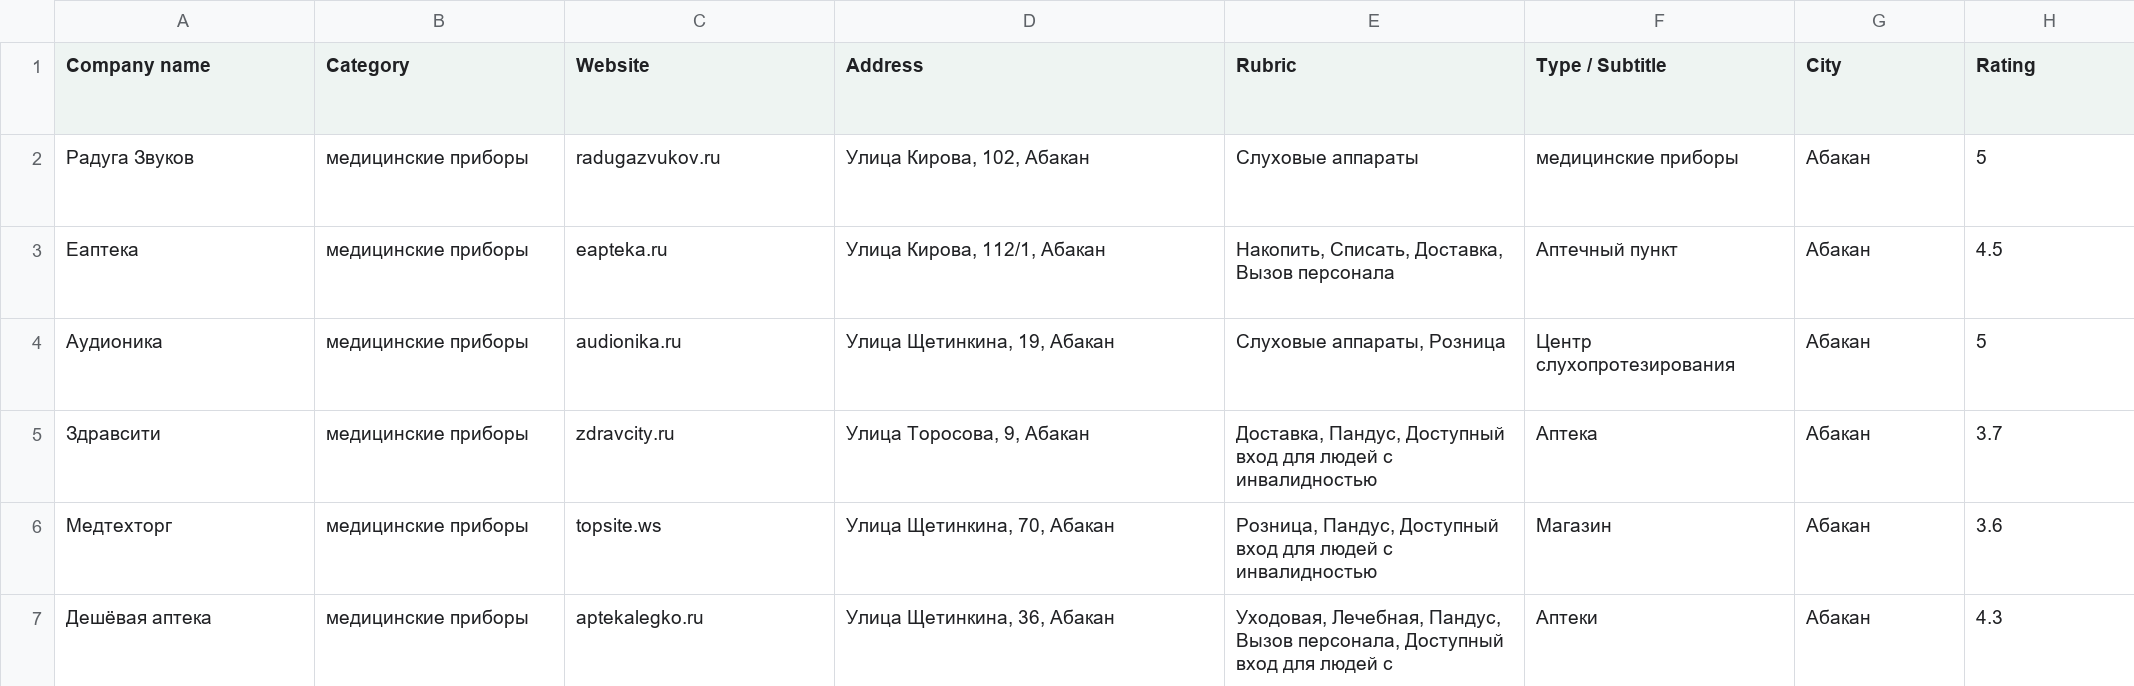The width and height of the screenshot is (2134, 686).
Task: Select the cell 'Аудионика'
Action: 184,364
